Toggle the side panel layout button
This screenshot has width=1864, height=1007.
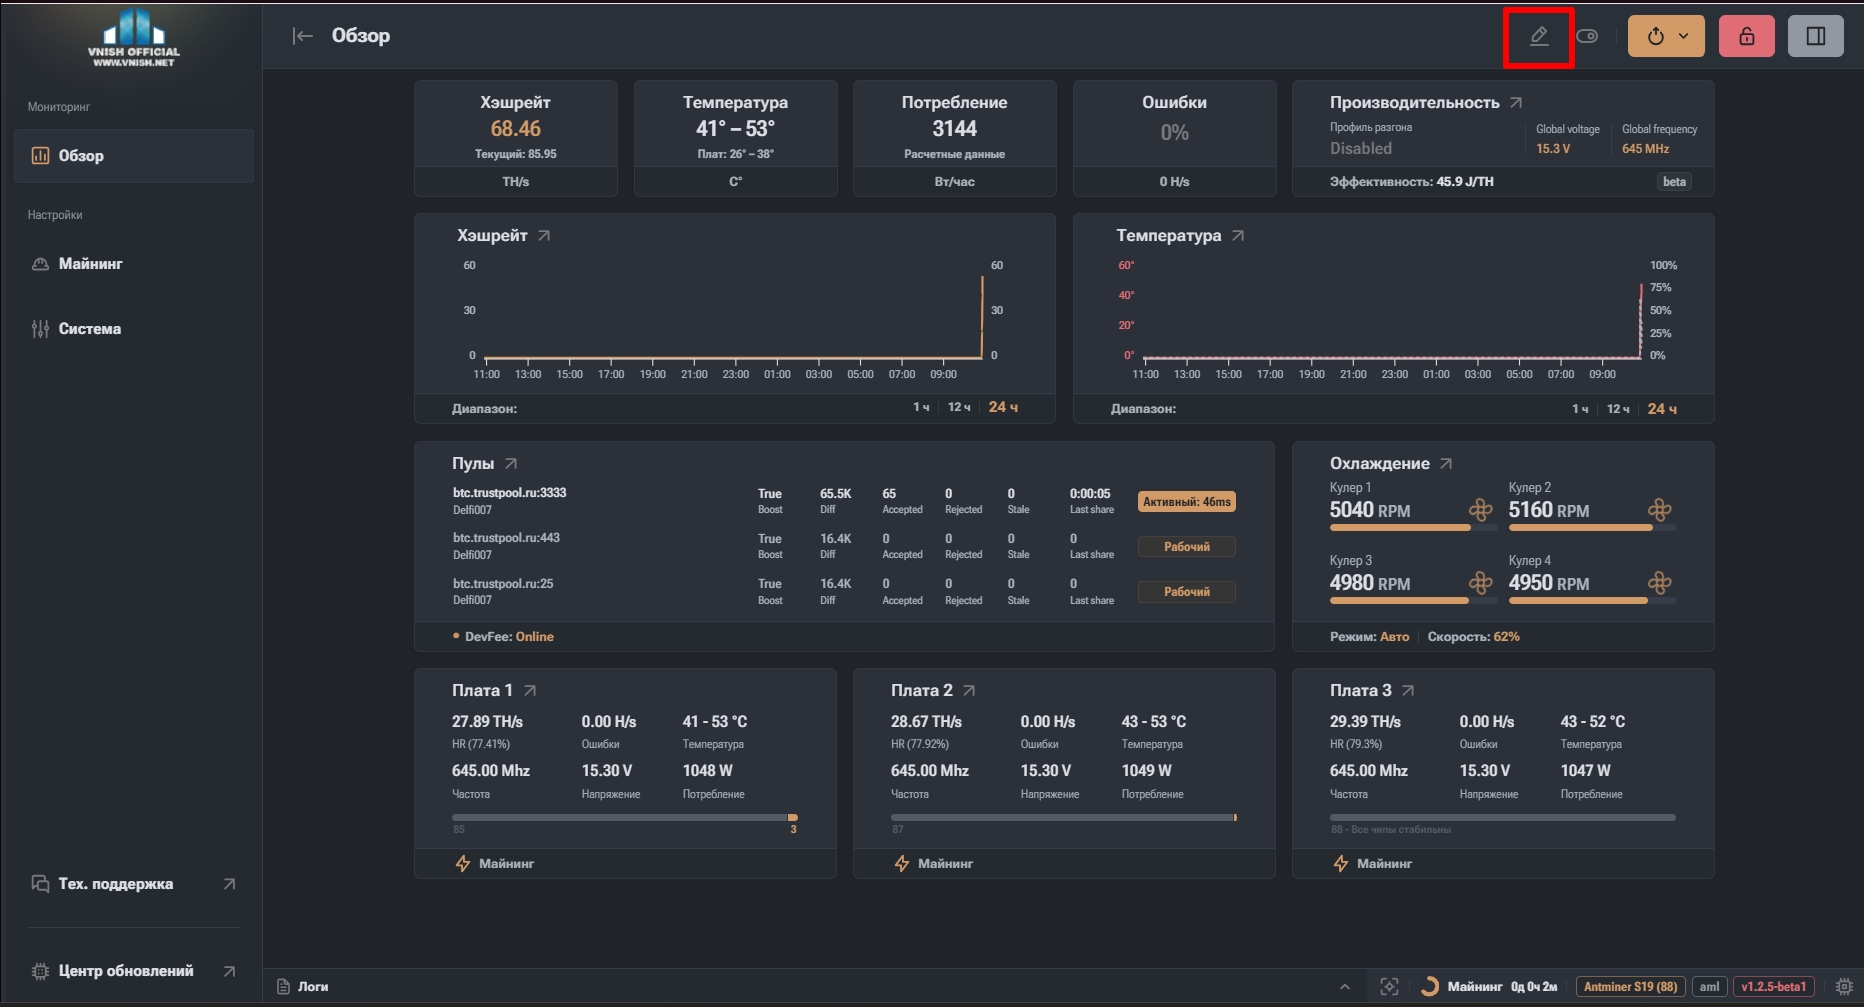[1816, 36]
